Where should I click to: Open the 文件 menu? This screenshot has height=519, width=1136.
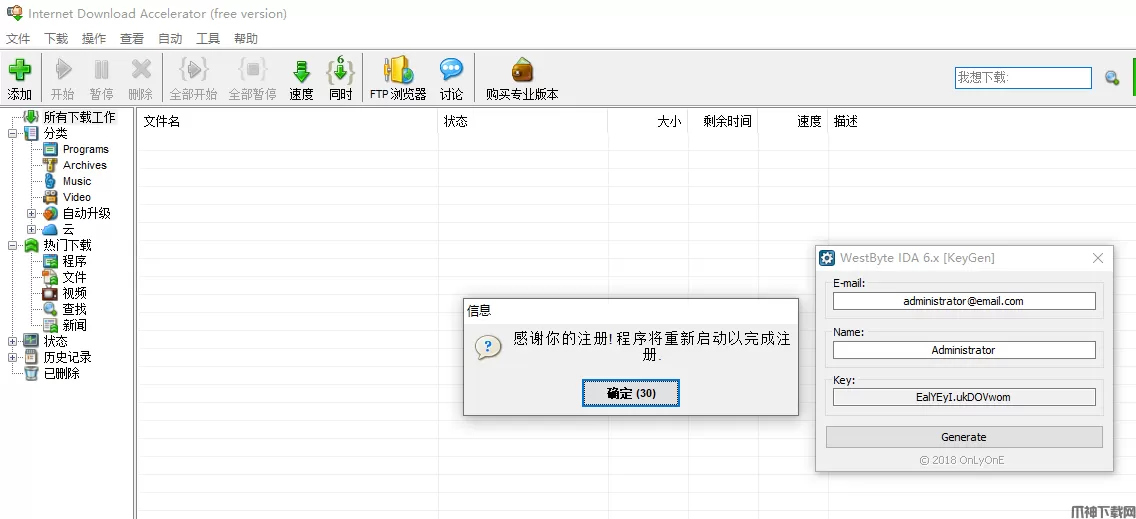[x=18, y=38]
